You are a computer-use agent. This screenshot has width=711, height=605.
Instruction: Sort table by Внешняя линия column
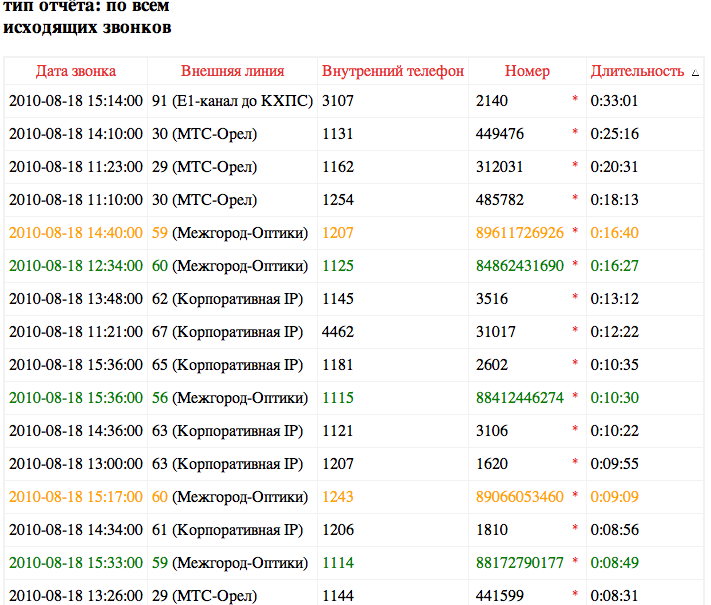click(x=232, y=71)
